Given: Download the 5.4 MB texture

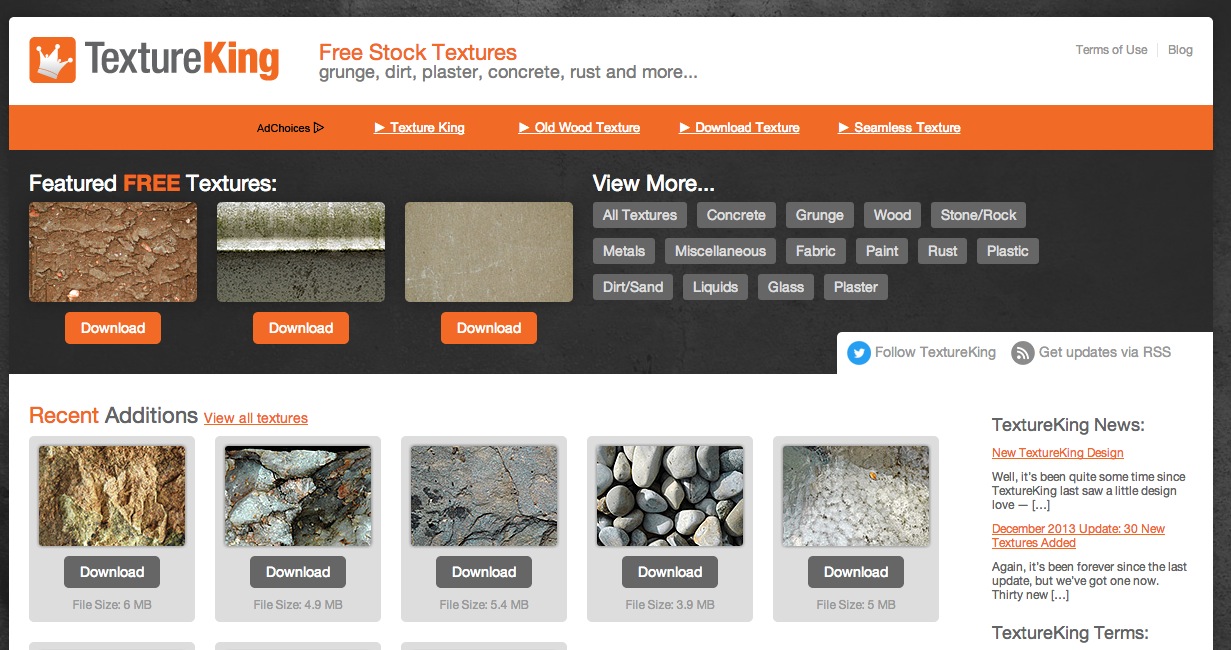Looking at the screenshot, I should (x=484, y=572).
